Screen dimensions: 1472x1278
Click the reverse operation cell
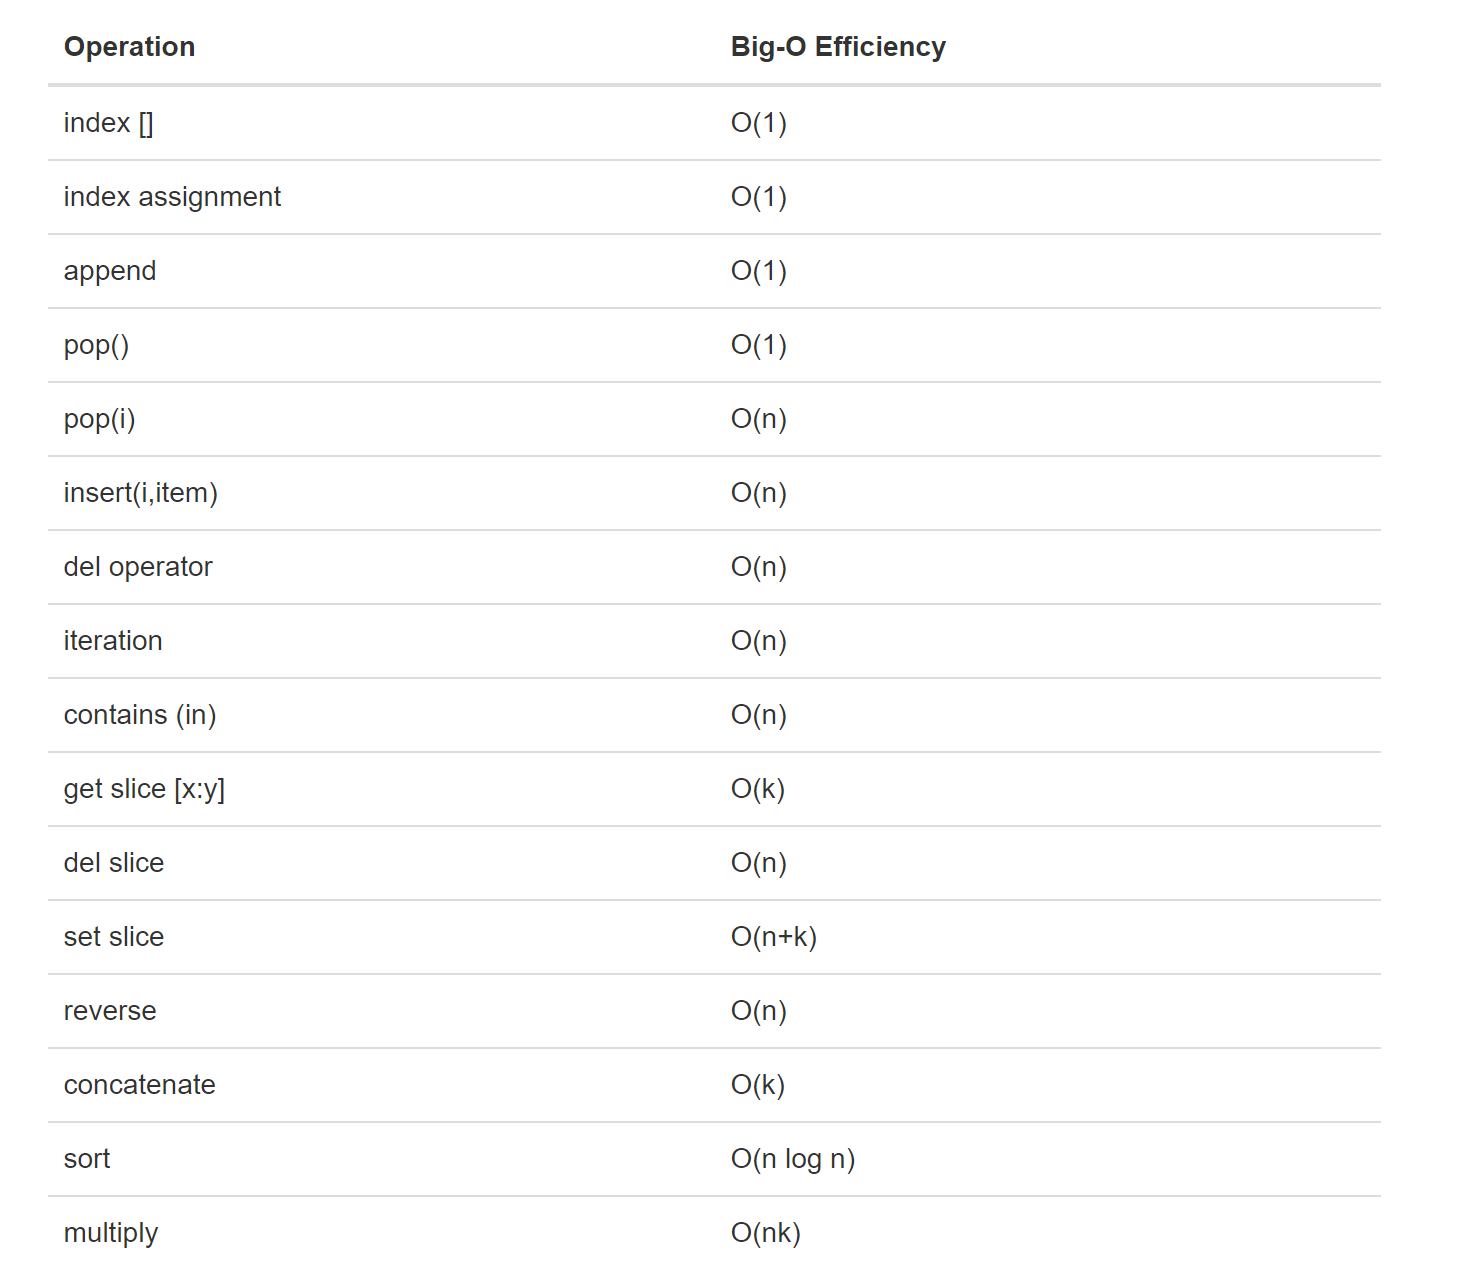tap(110, 1011)
